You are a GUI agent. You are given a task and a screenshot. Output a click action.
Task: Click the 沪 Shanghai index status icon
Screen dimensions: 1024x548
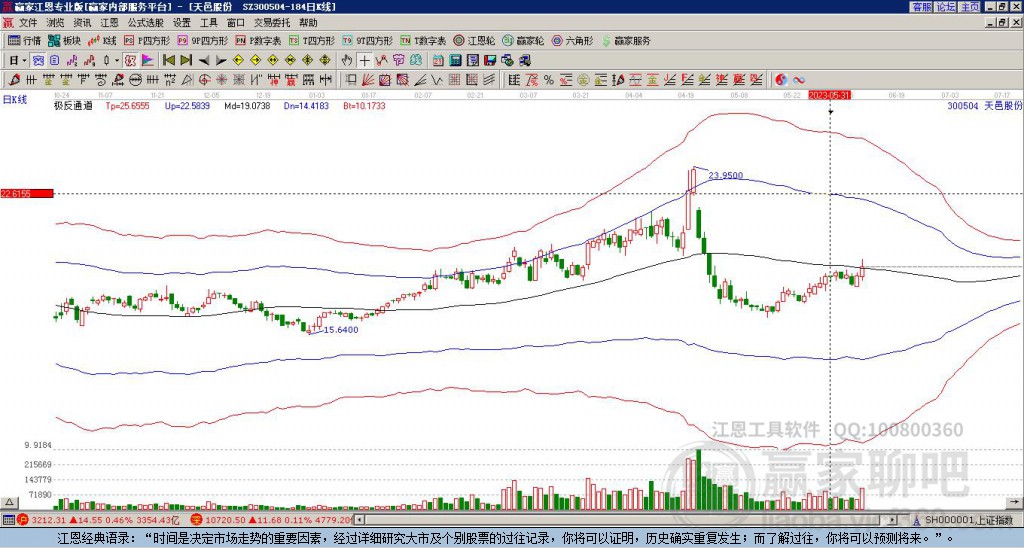tap(23, 520)
